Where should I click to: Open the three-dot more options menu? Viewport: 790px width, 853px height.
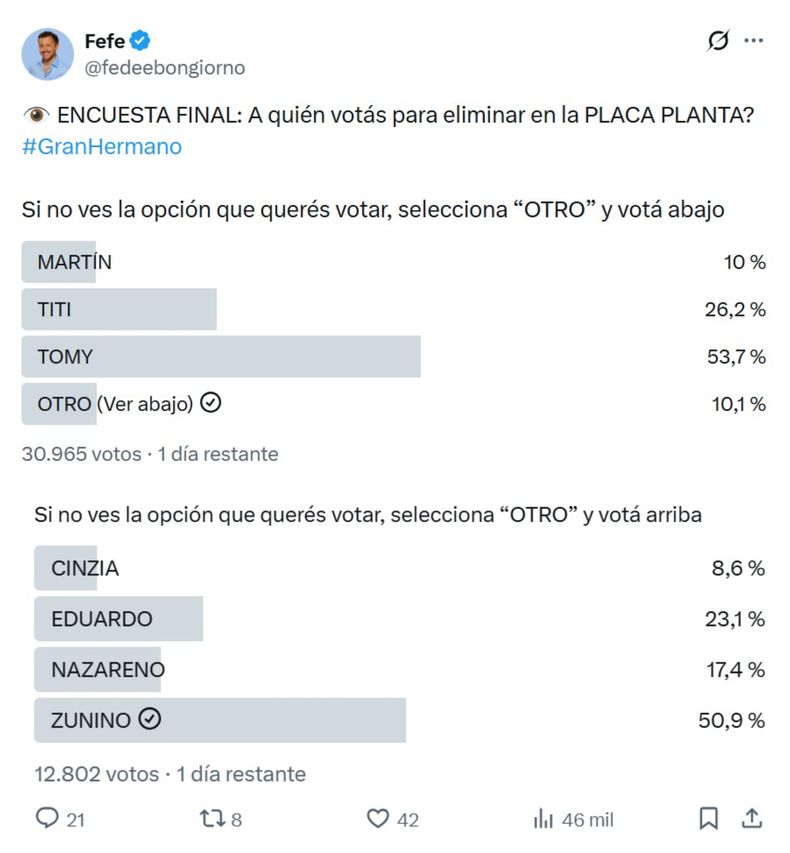coord(754,41)
